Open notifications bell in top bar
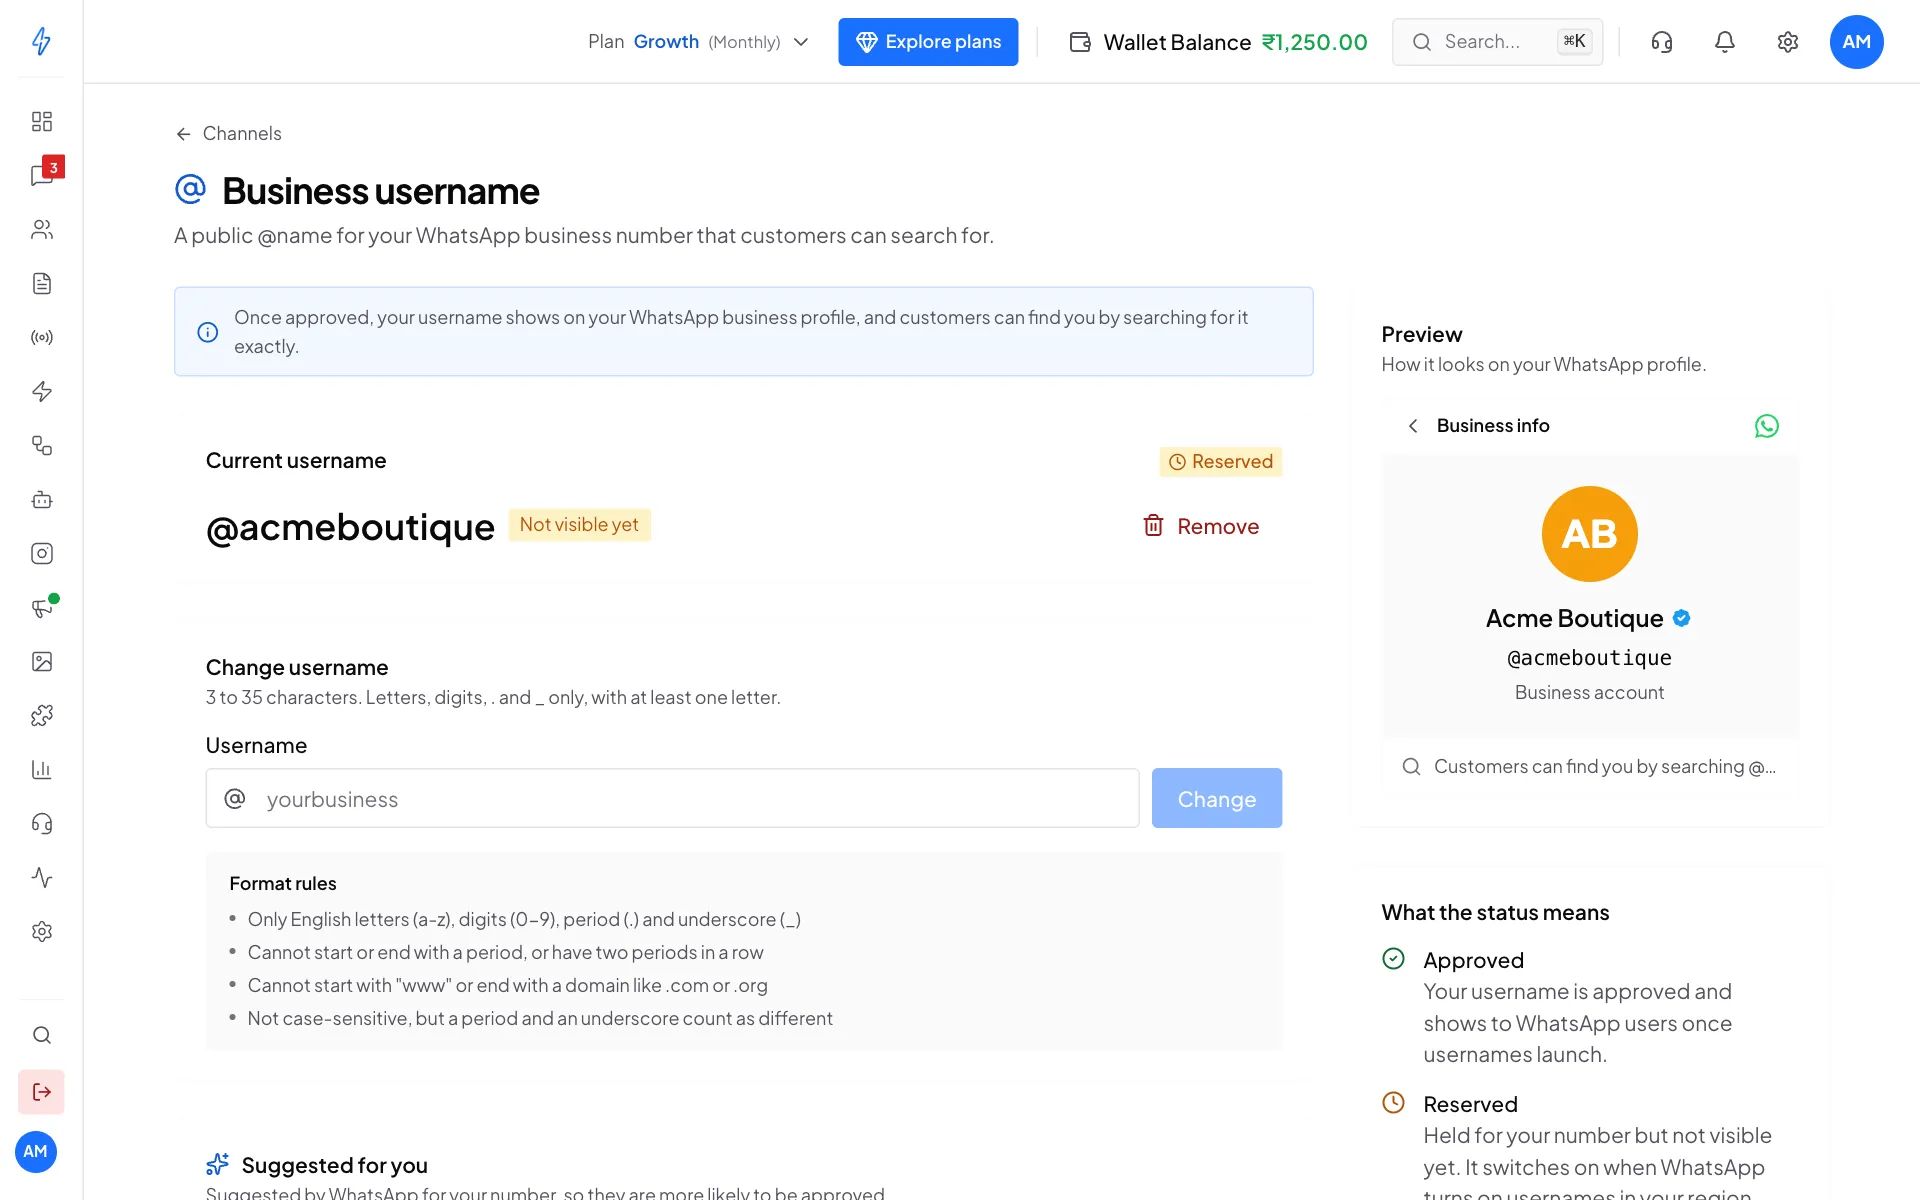The image size is (1920, 1200). tap(1725, 42)
